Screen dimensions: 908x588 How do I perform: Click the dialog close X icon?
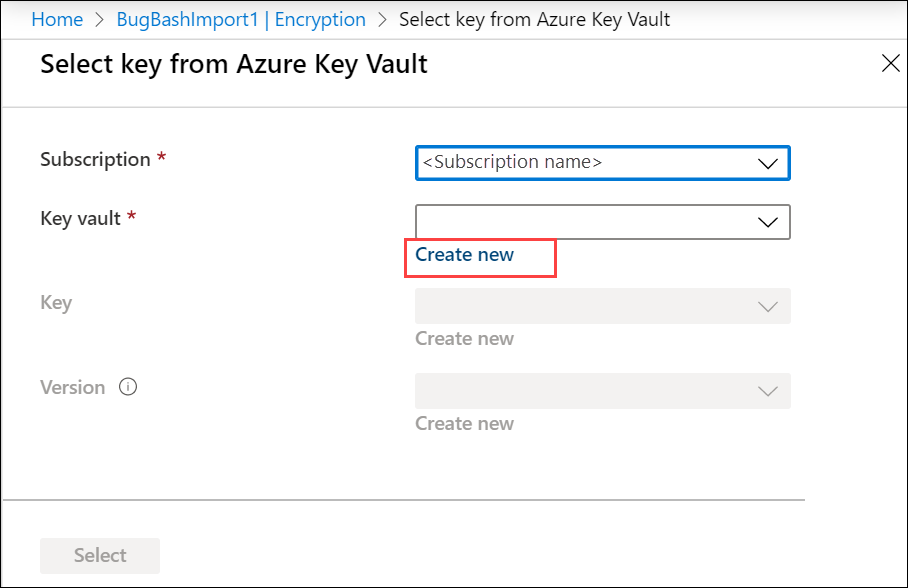[x=891, y=63]
